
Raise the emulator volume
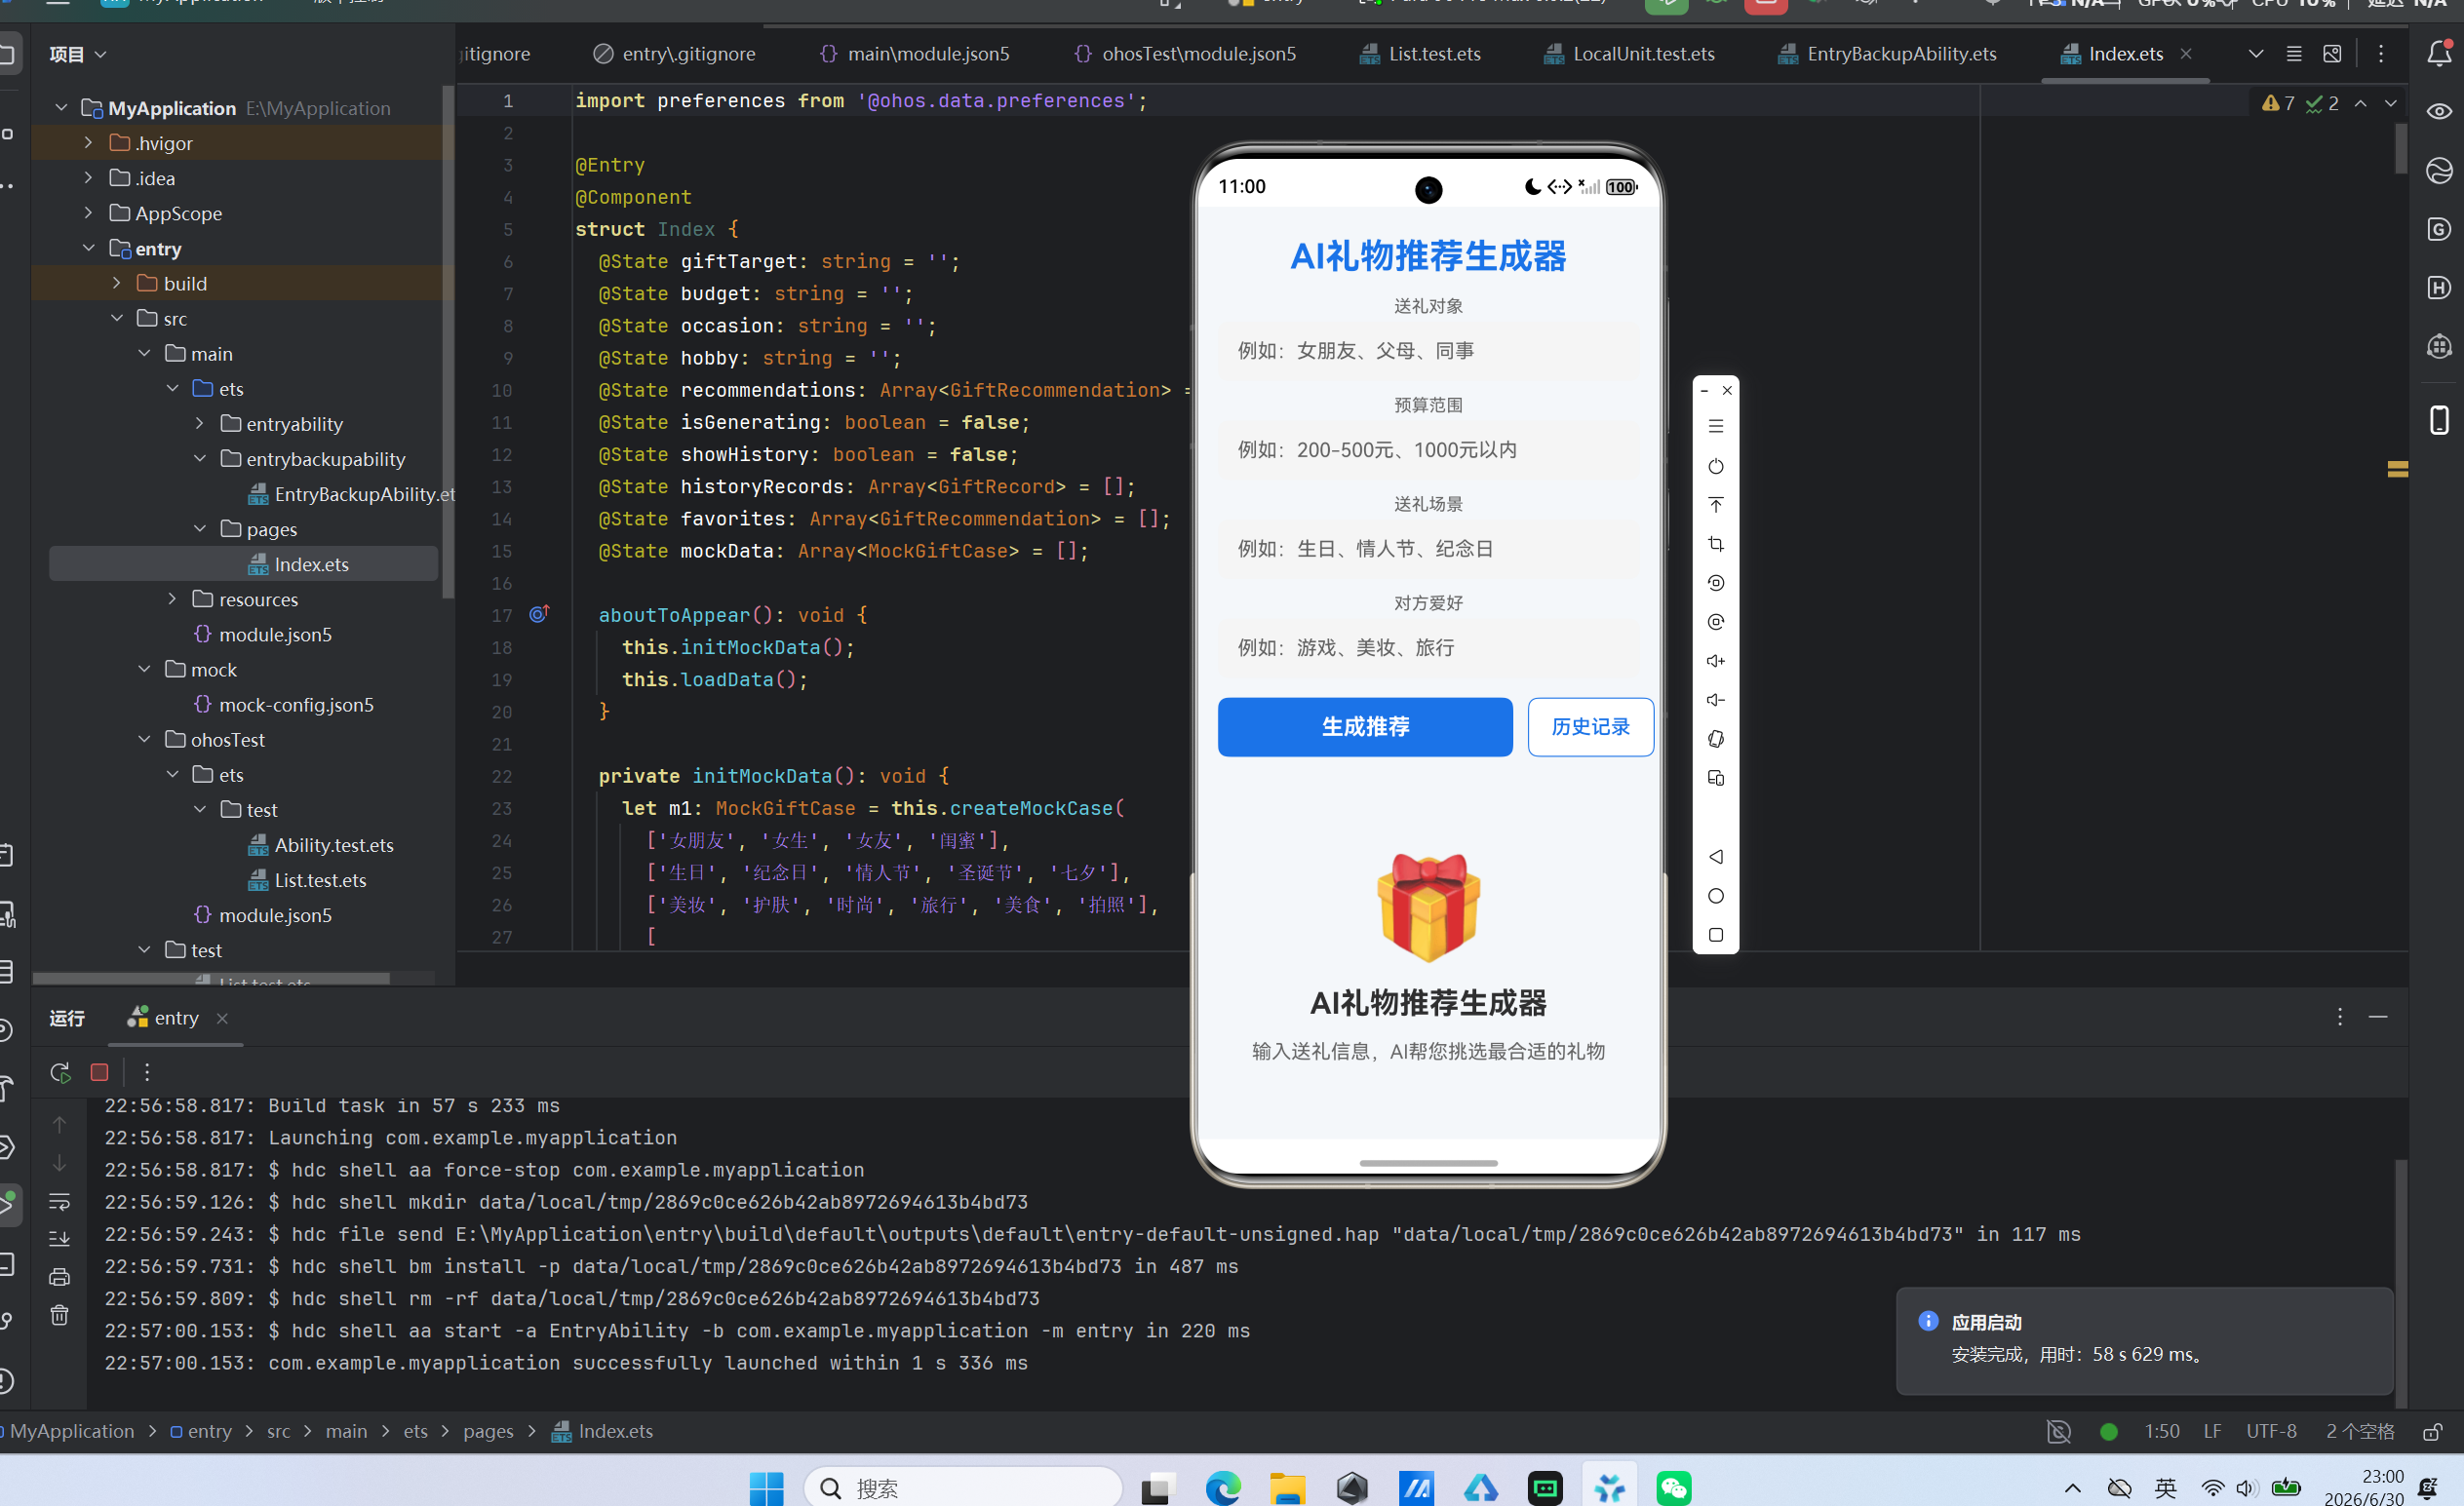point(1716,661)
